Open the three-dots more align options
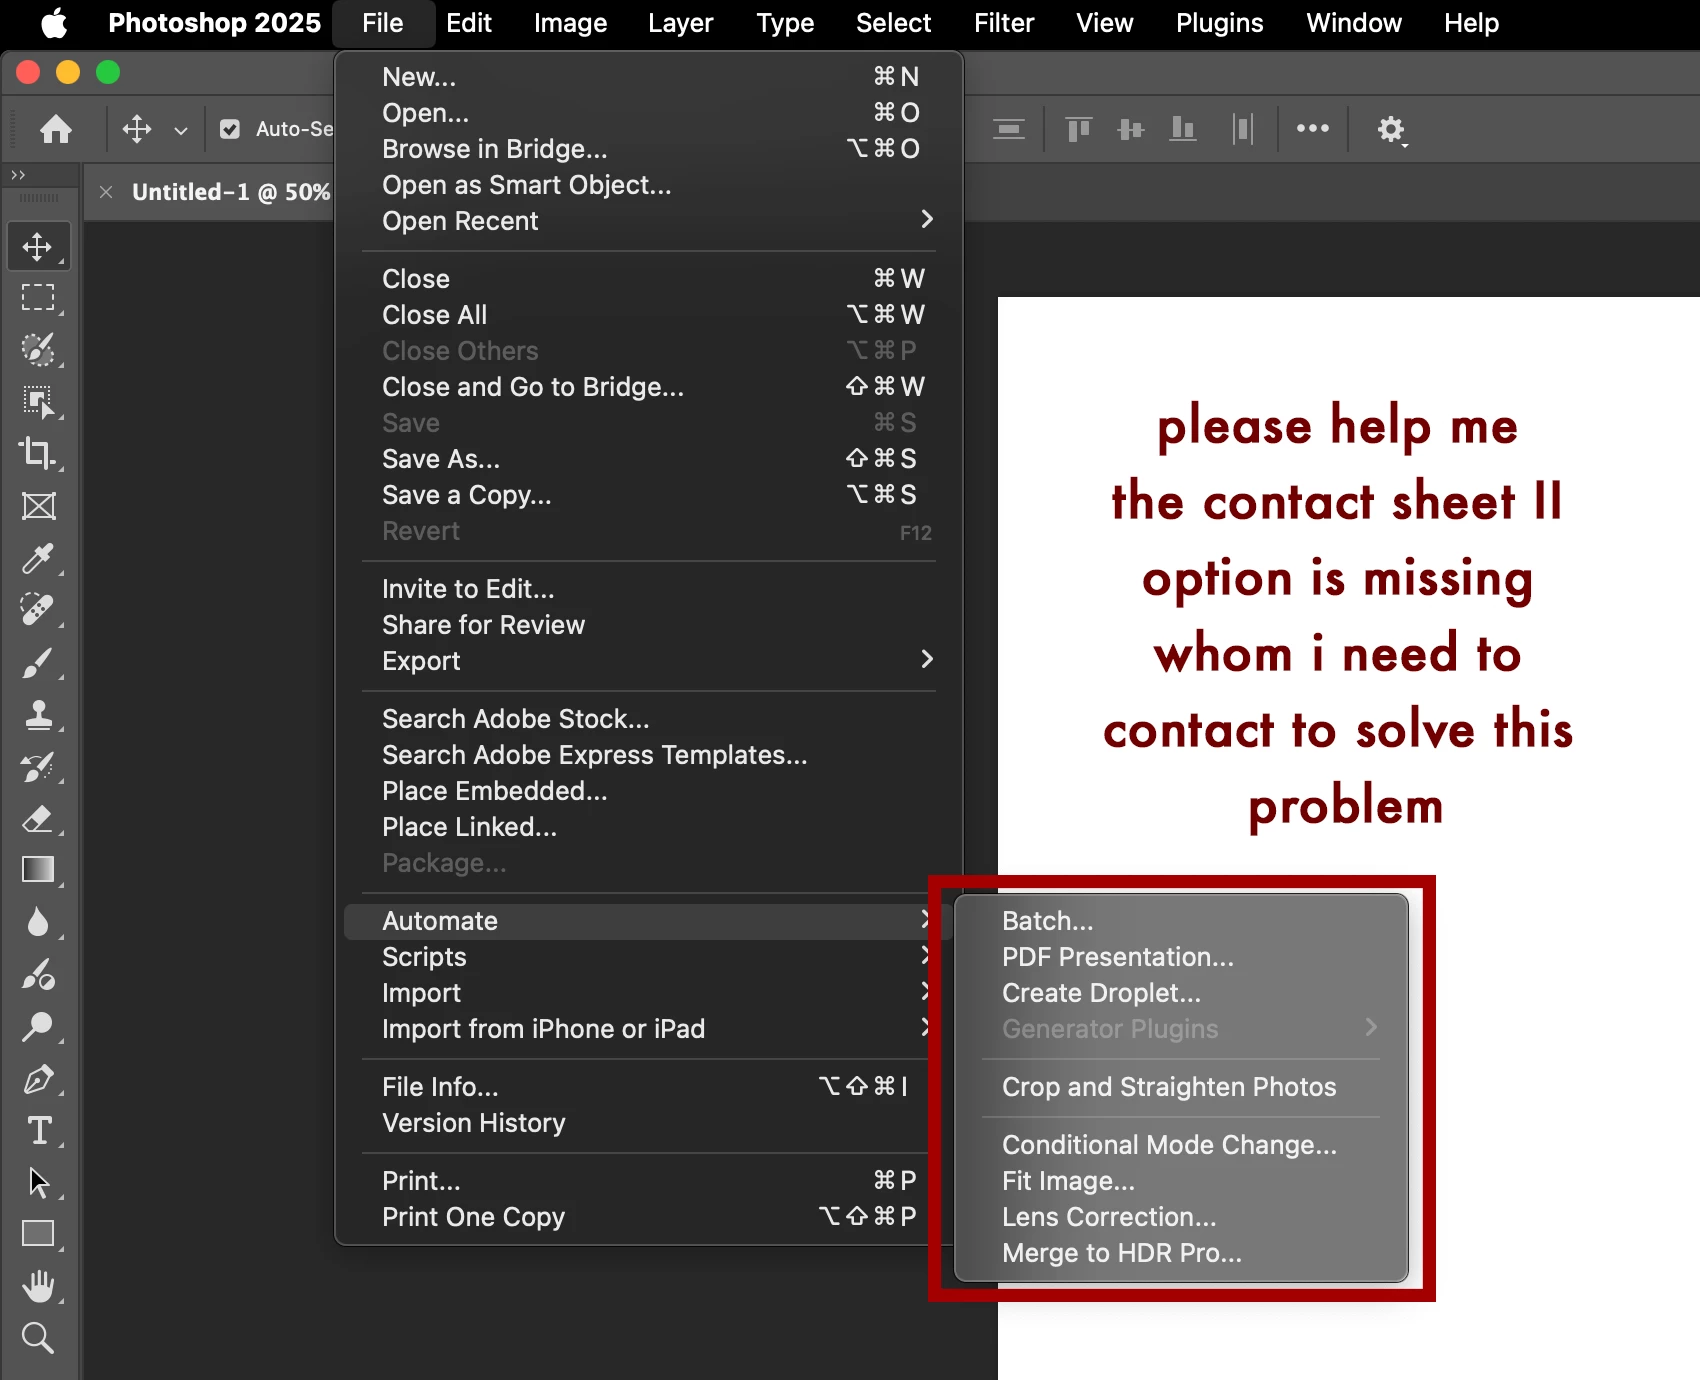The width and height of the screenshot is (1700, 1380). pos(1313,129)
